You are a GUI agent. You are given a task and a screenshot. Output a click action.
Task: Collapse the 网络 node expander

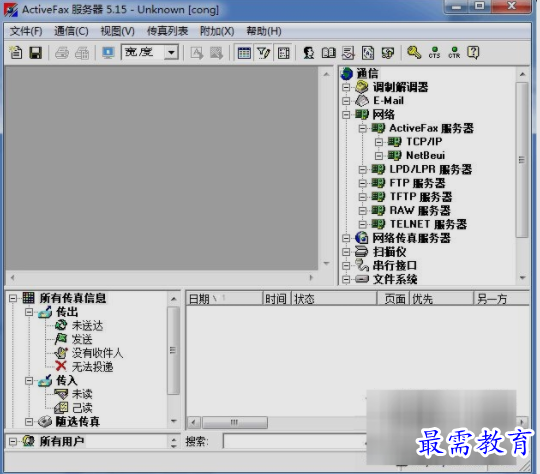point(346,114)
